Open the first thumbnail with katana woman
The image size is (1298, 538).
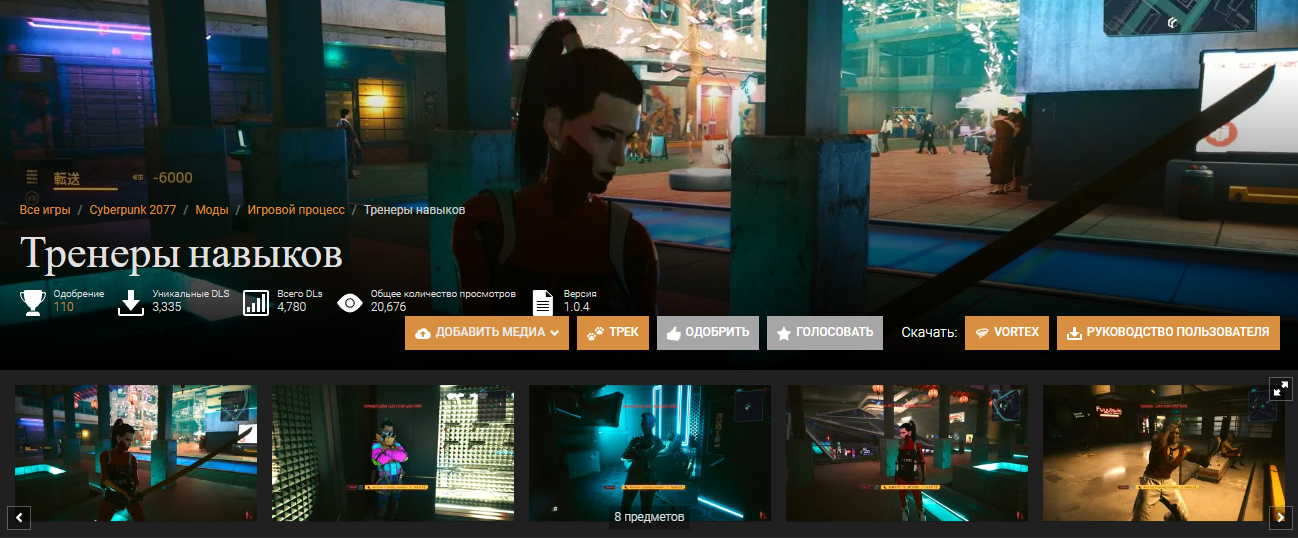point(136,453)
